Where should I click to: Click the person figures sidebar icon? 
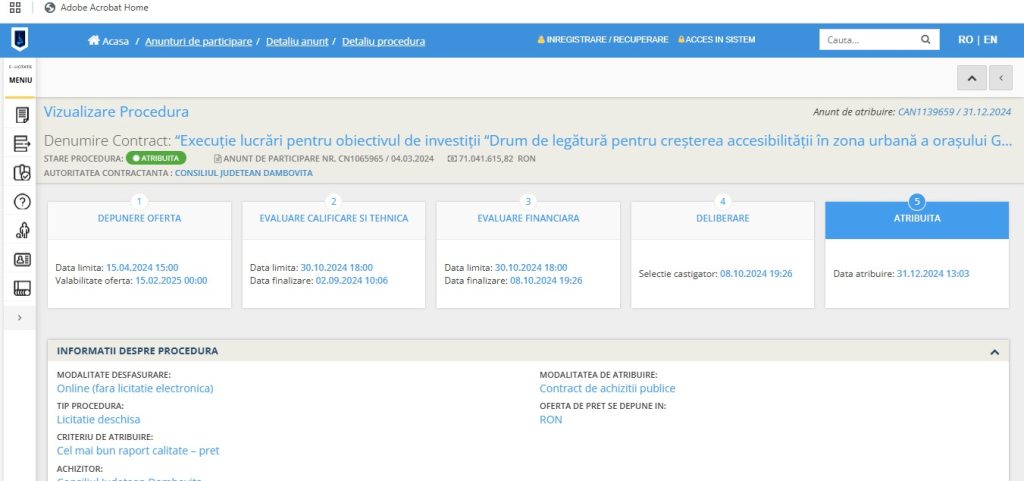pyautogui.click(x=21, y=231)
